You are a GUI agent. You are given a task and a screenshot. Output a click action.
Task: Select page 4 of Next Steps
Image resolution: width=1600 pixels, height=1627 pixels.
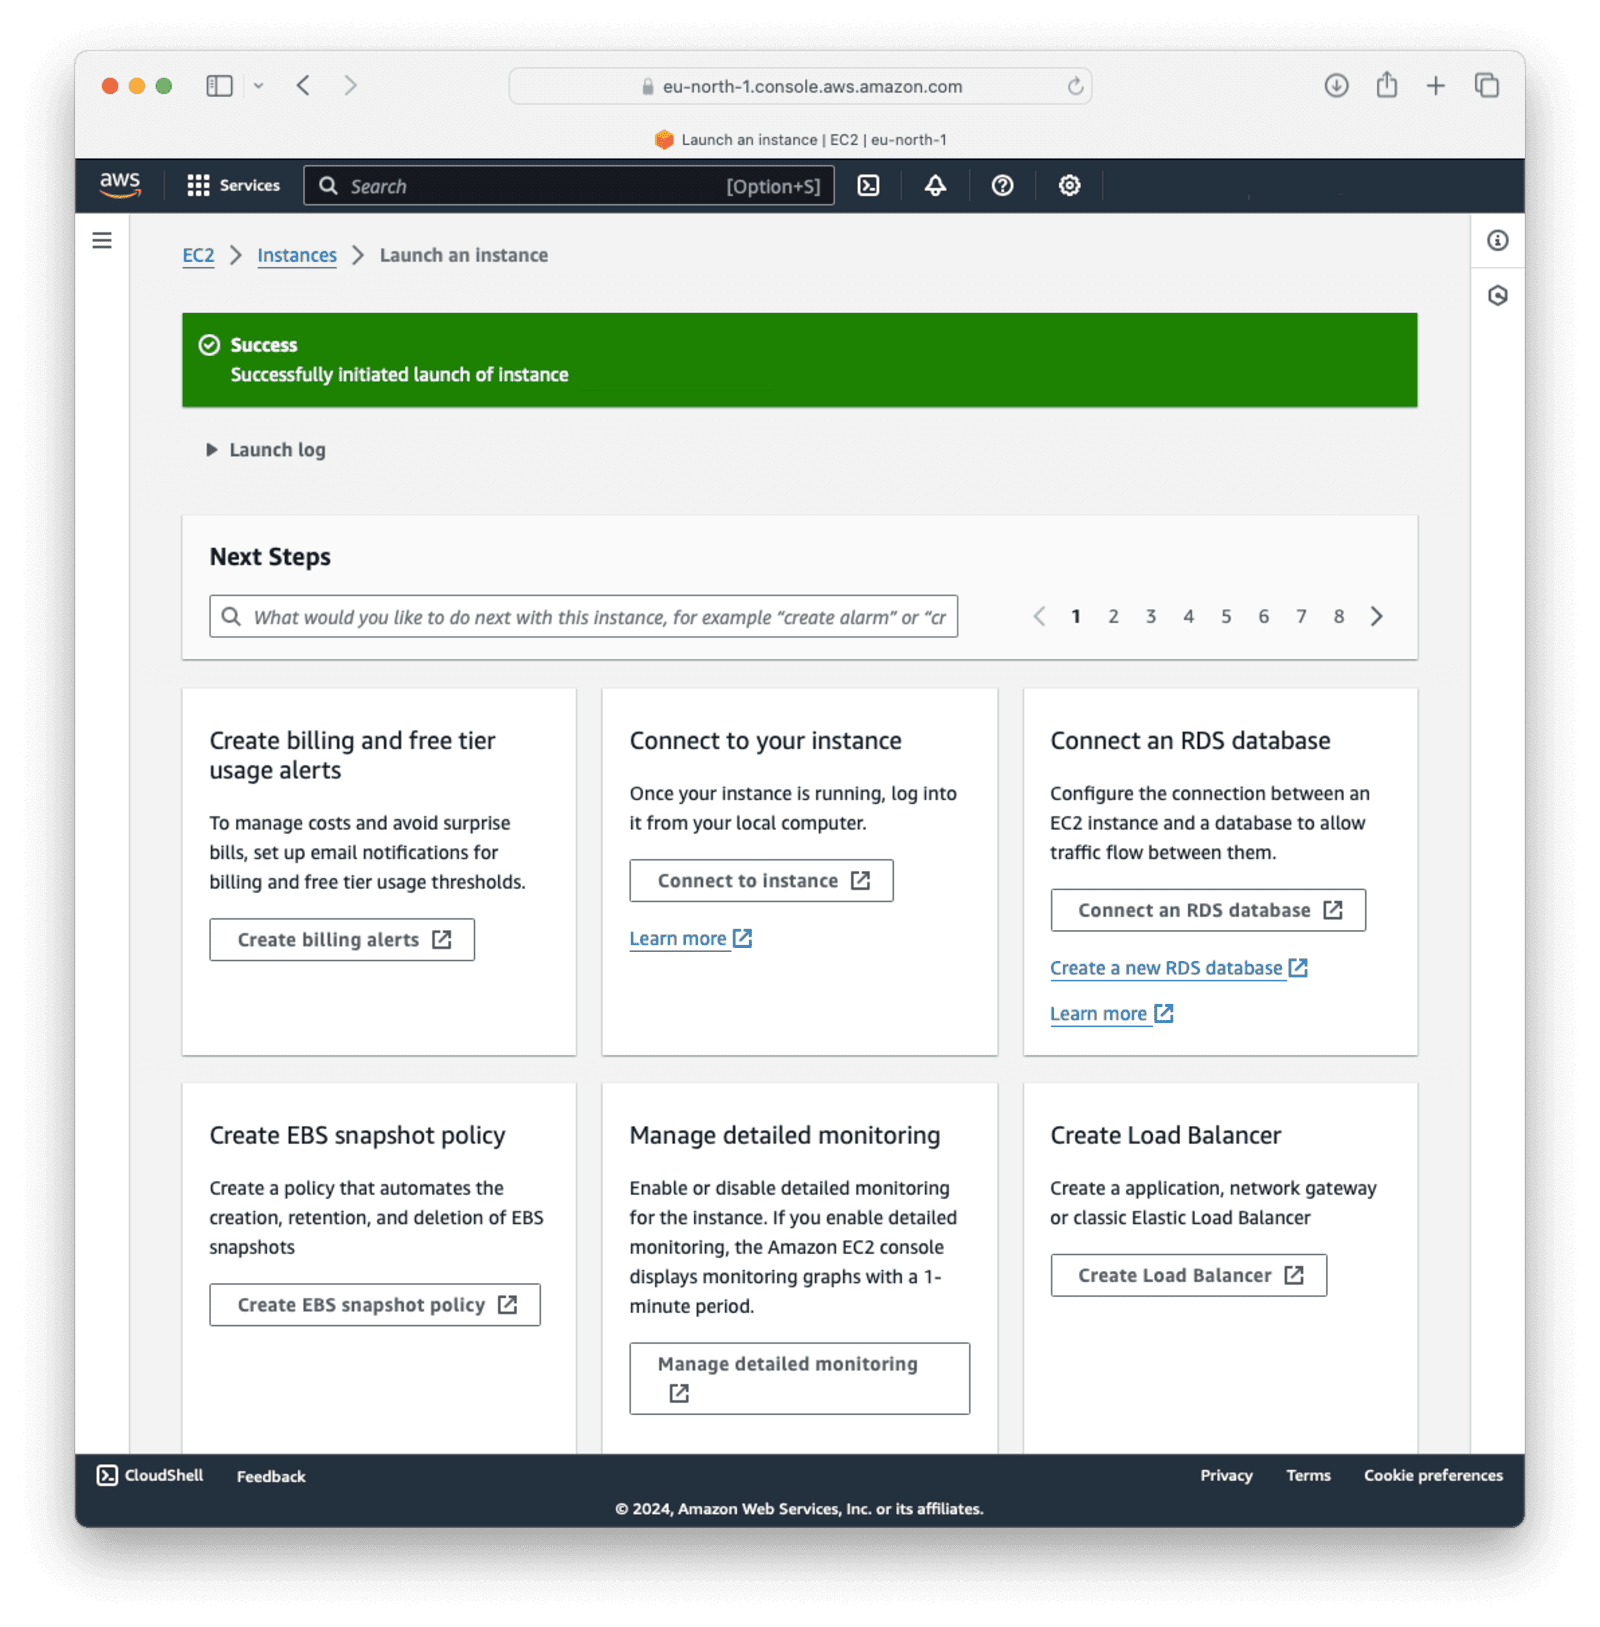1188,616
